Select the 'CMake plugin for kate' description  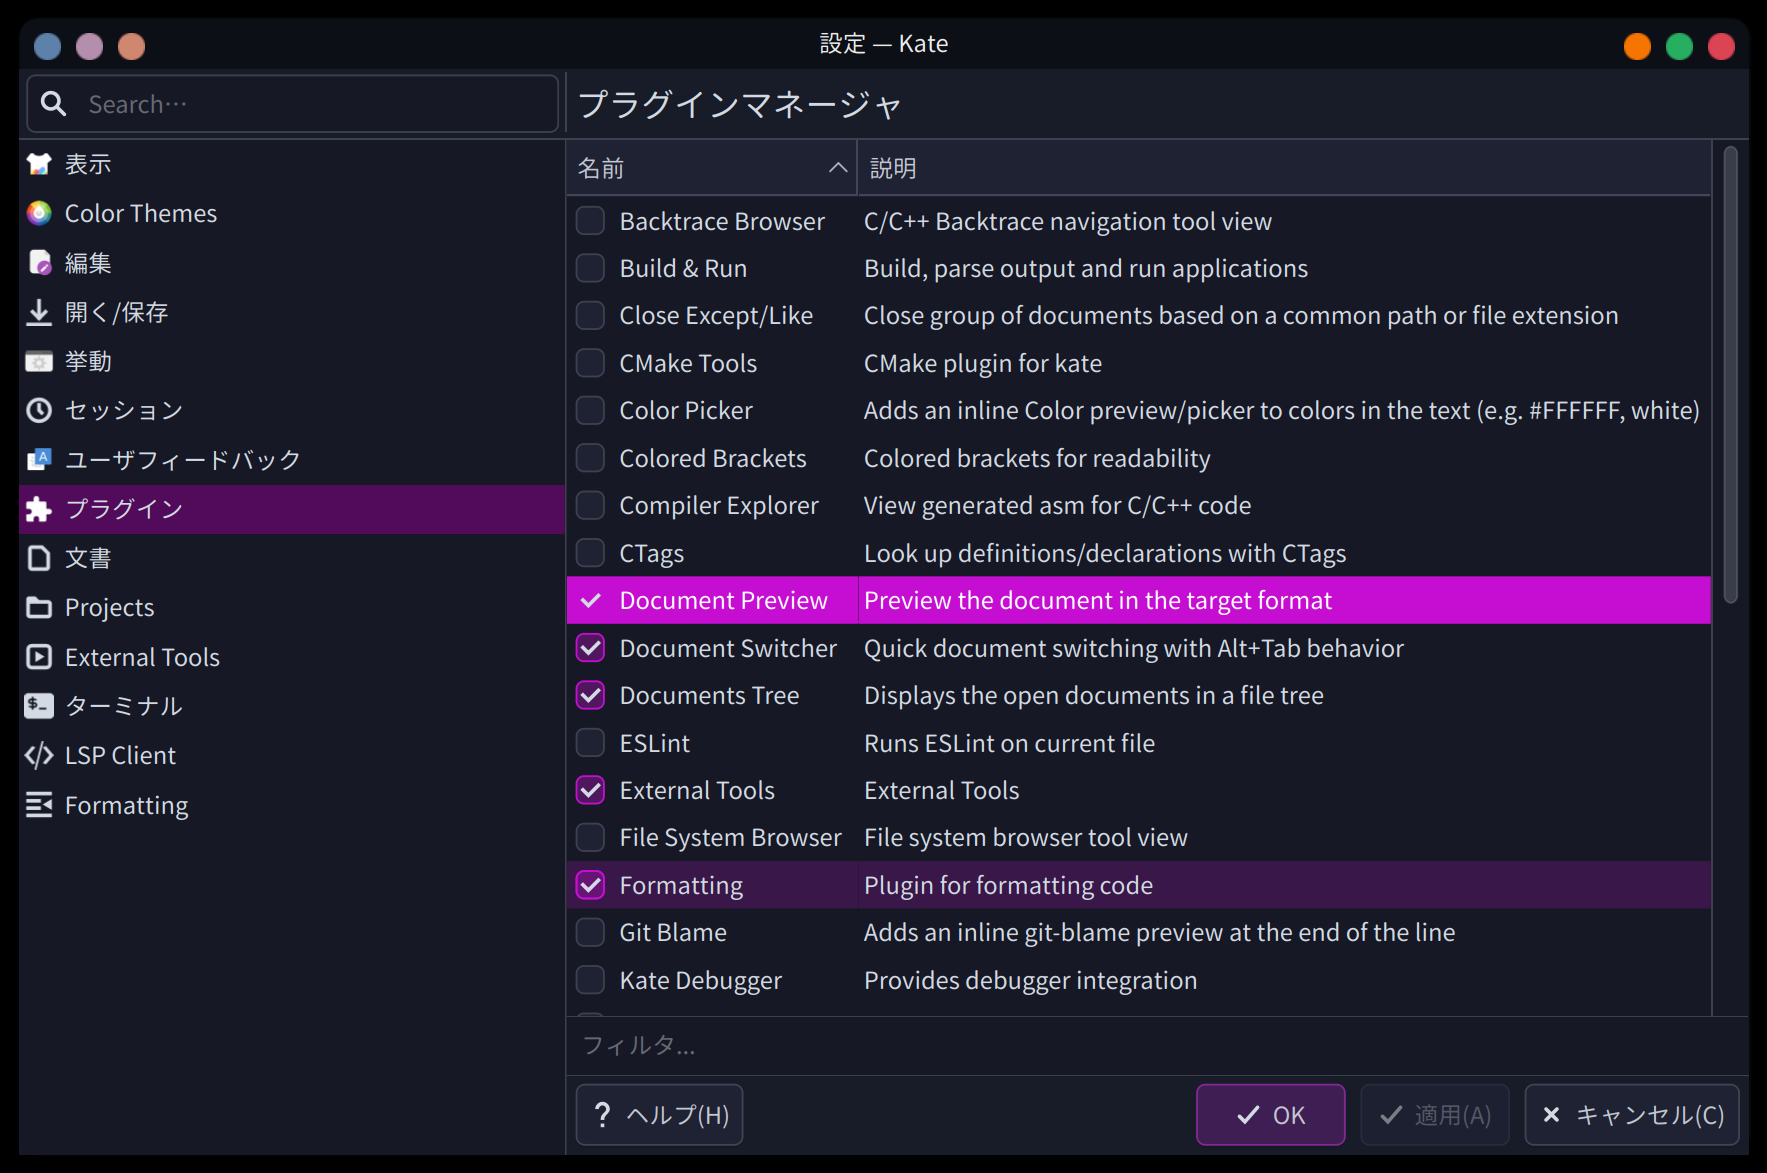983,363
